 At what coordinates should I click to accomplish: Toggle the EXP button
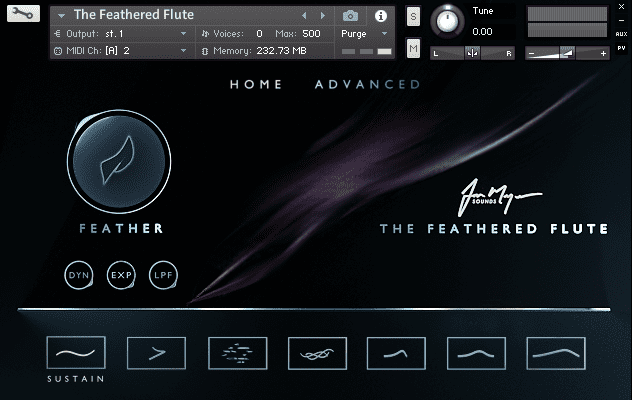point(120,275)
